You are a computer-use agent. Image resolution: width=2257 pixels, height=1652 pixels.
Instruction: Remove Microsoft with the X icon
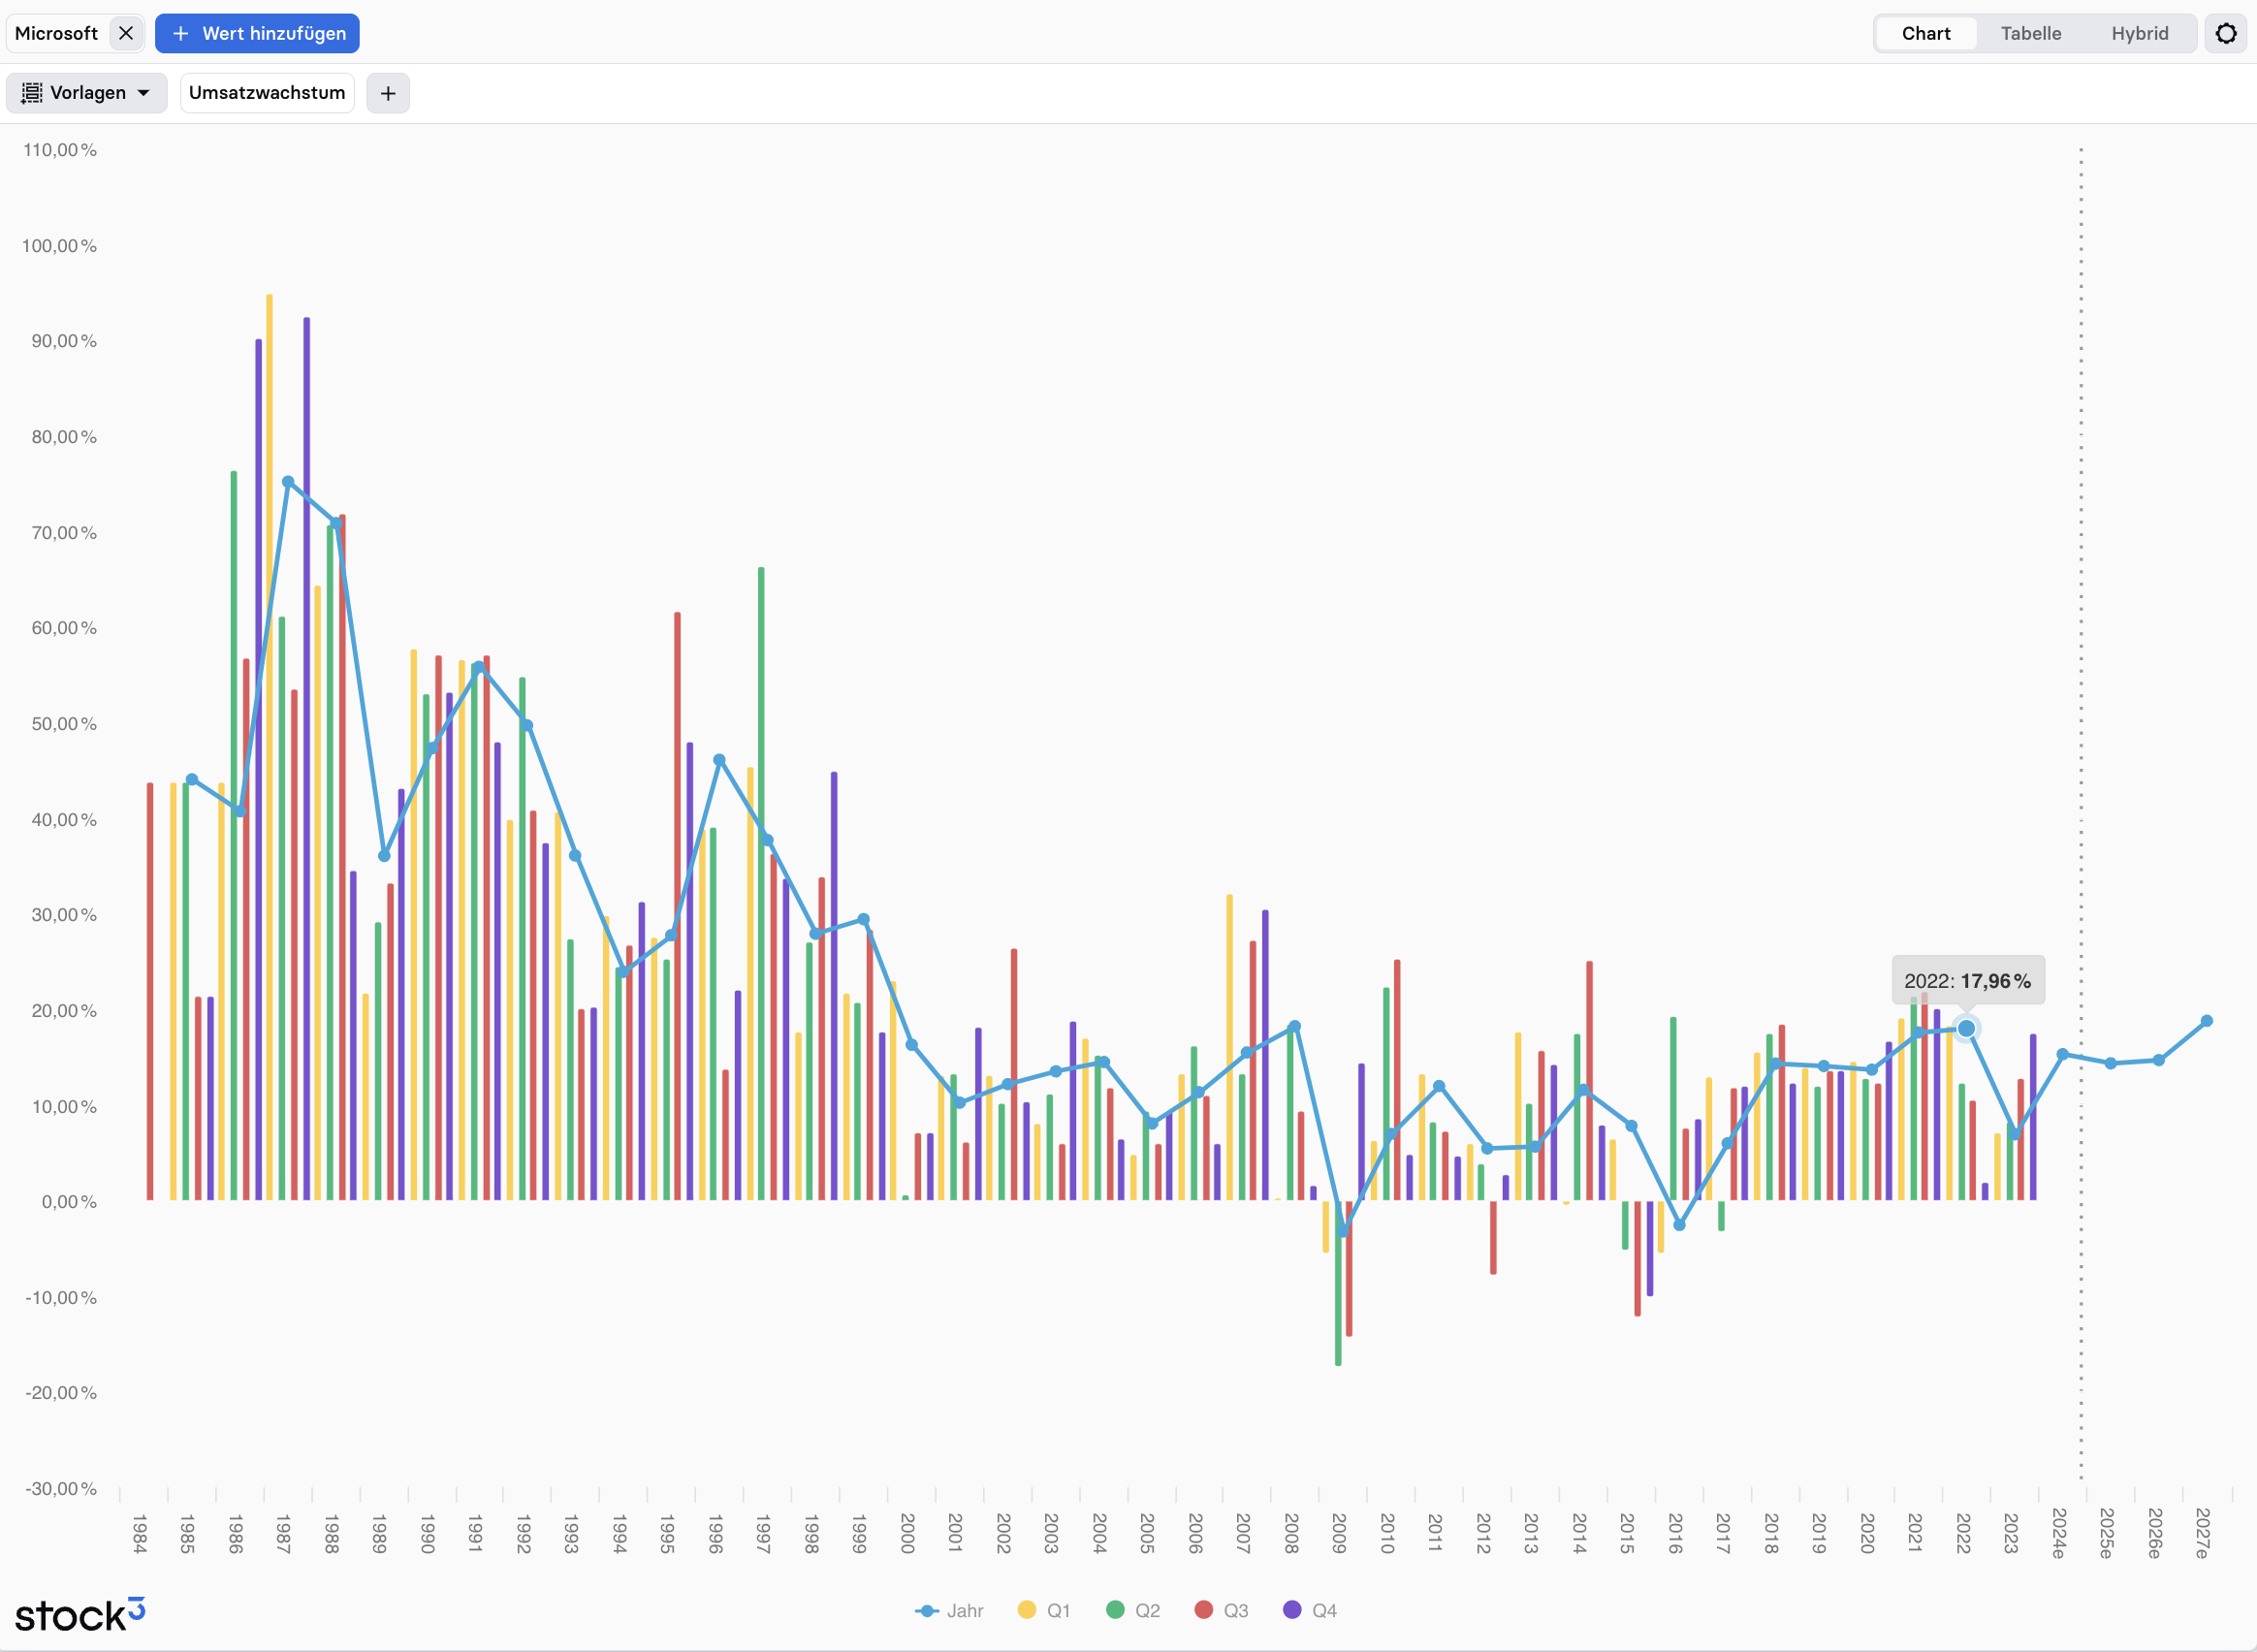pos(126,33)
